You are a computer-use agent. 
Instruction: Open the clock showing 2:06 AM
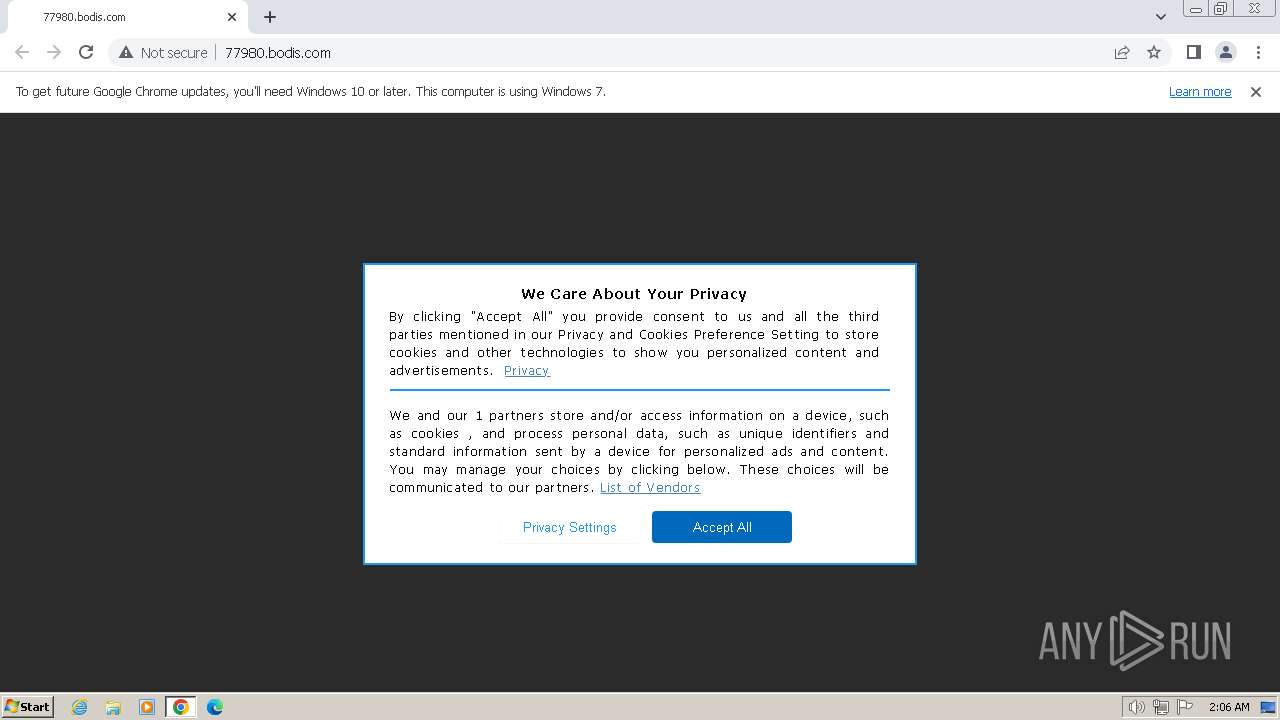pos(1229,707)
